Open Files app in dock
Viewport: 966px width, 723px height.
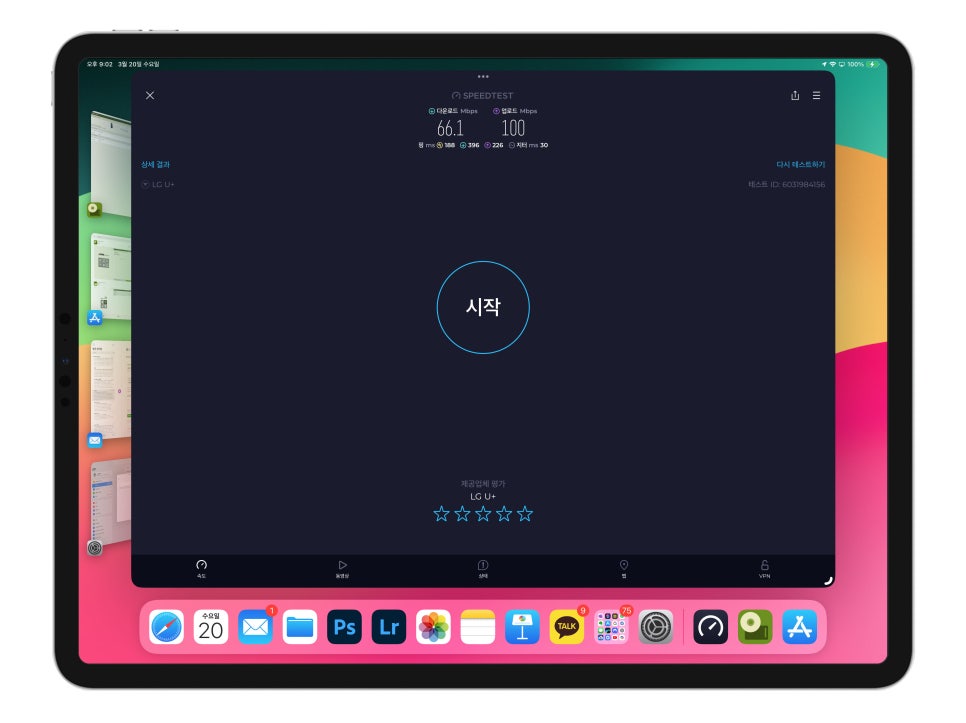[x=300, y=627]
